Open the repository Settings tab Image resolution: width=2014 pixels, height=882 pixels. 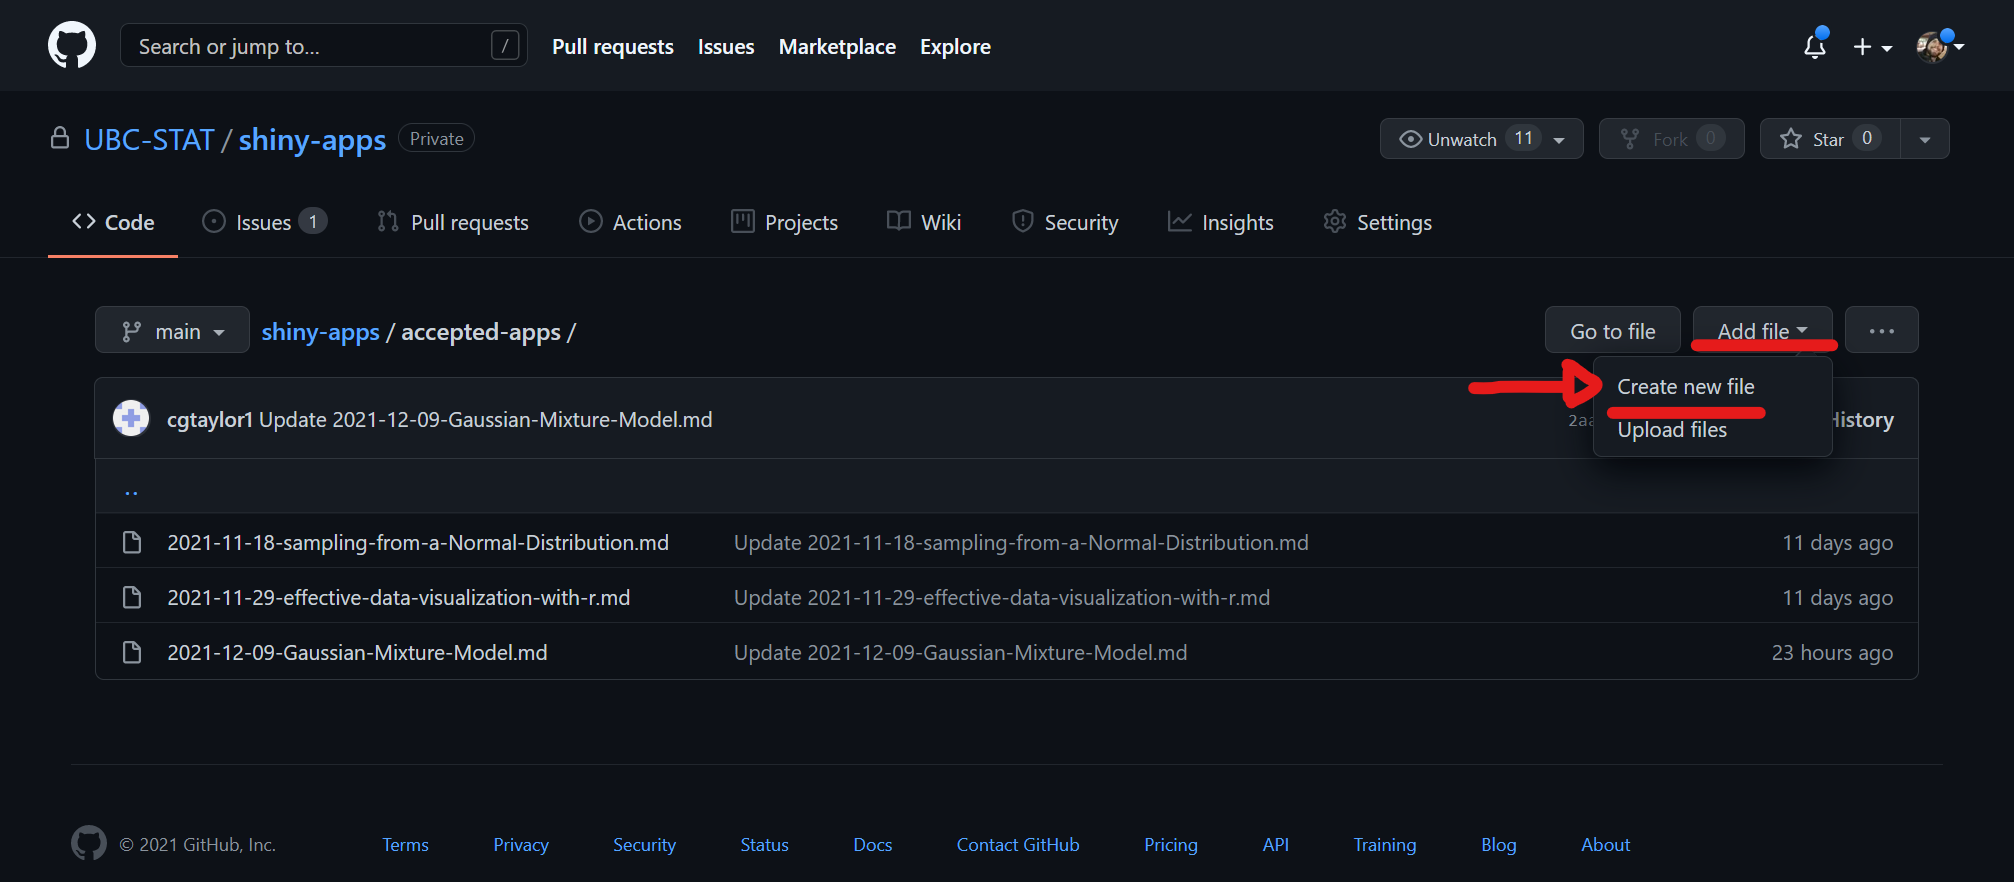(x=1378, y=223)
